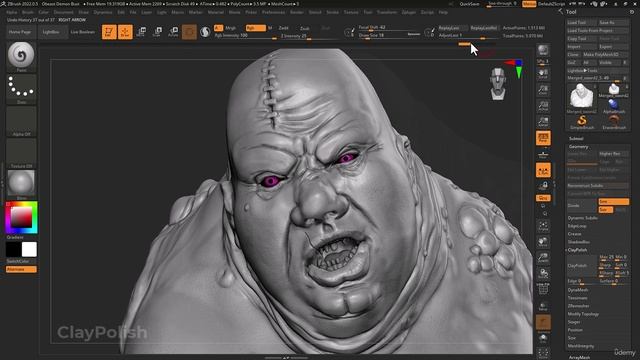Open the Home Page button
The height and width of the screenshot is (360, 640).
click(20, 32)
